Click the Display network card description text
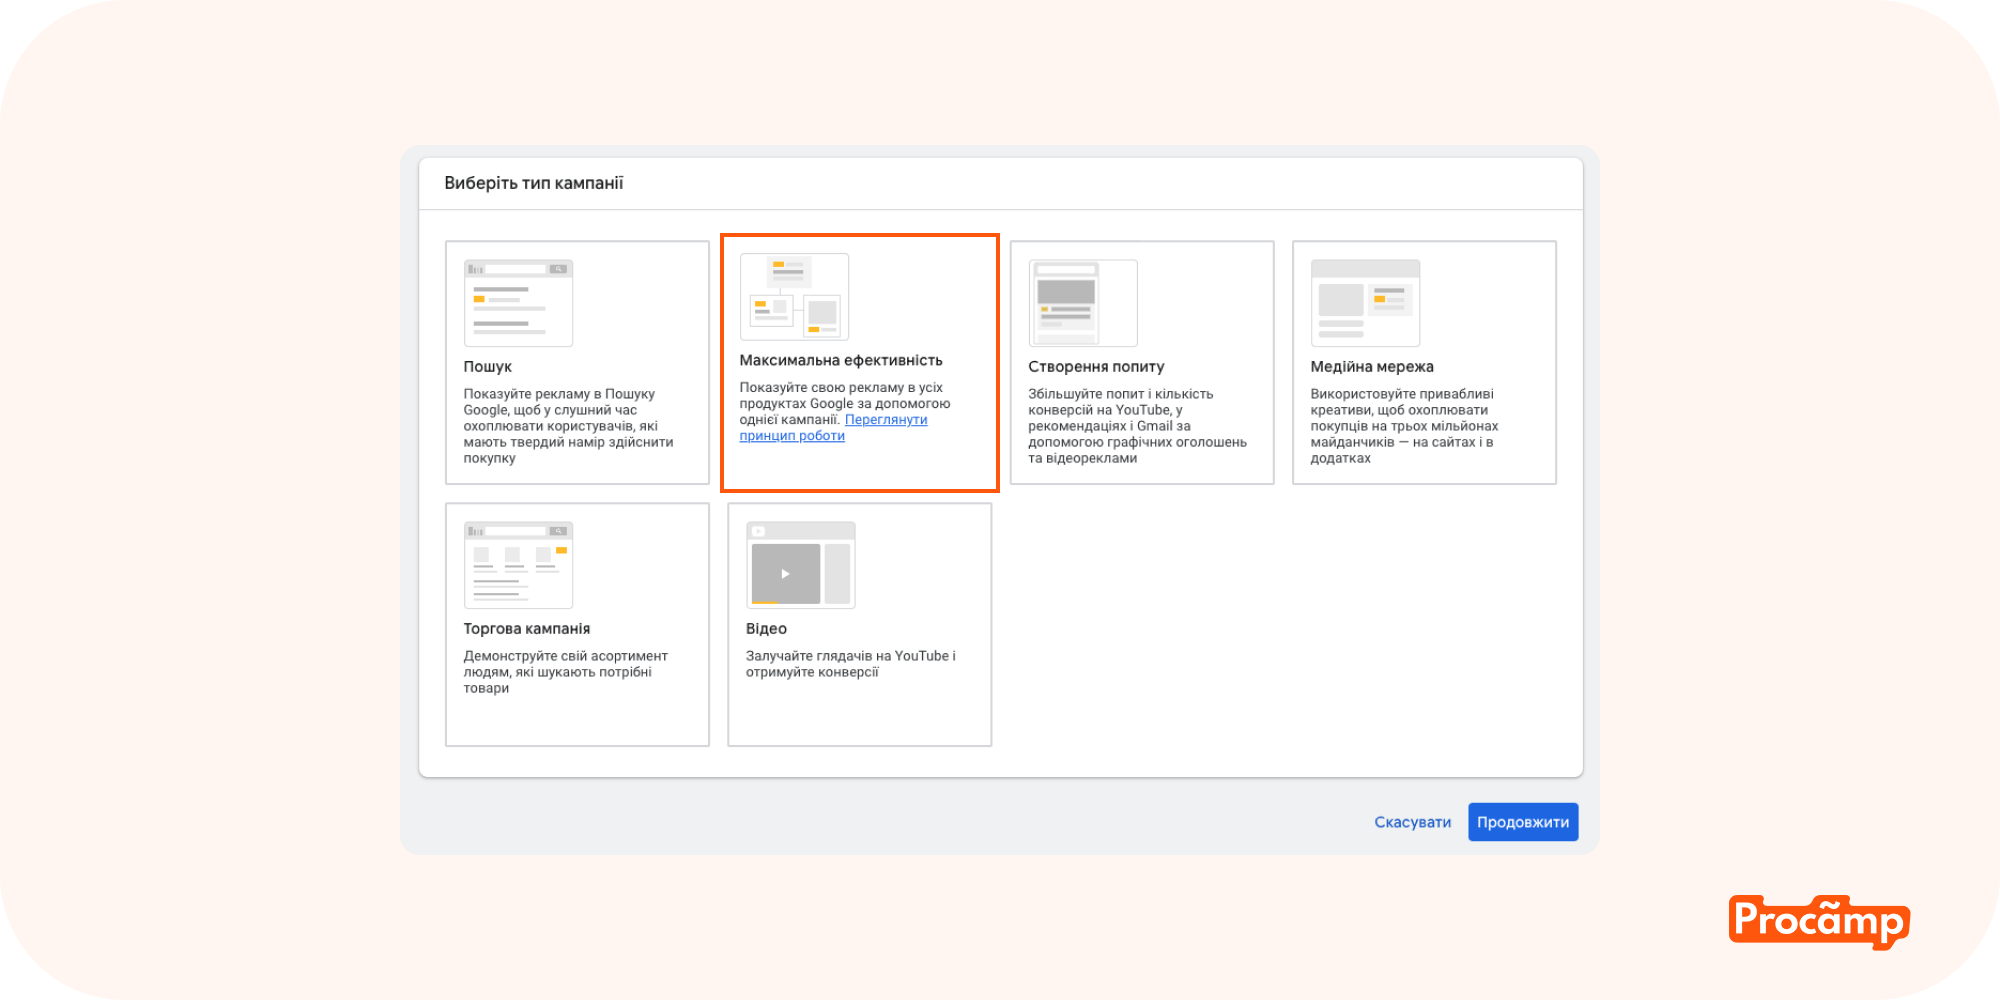2000x1000 pixels. [x=1404, y=426]
